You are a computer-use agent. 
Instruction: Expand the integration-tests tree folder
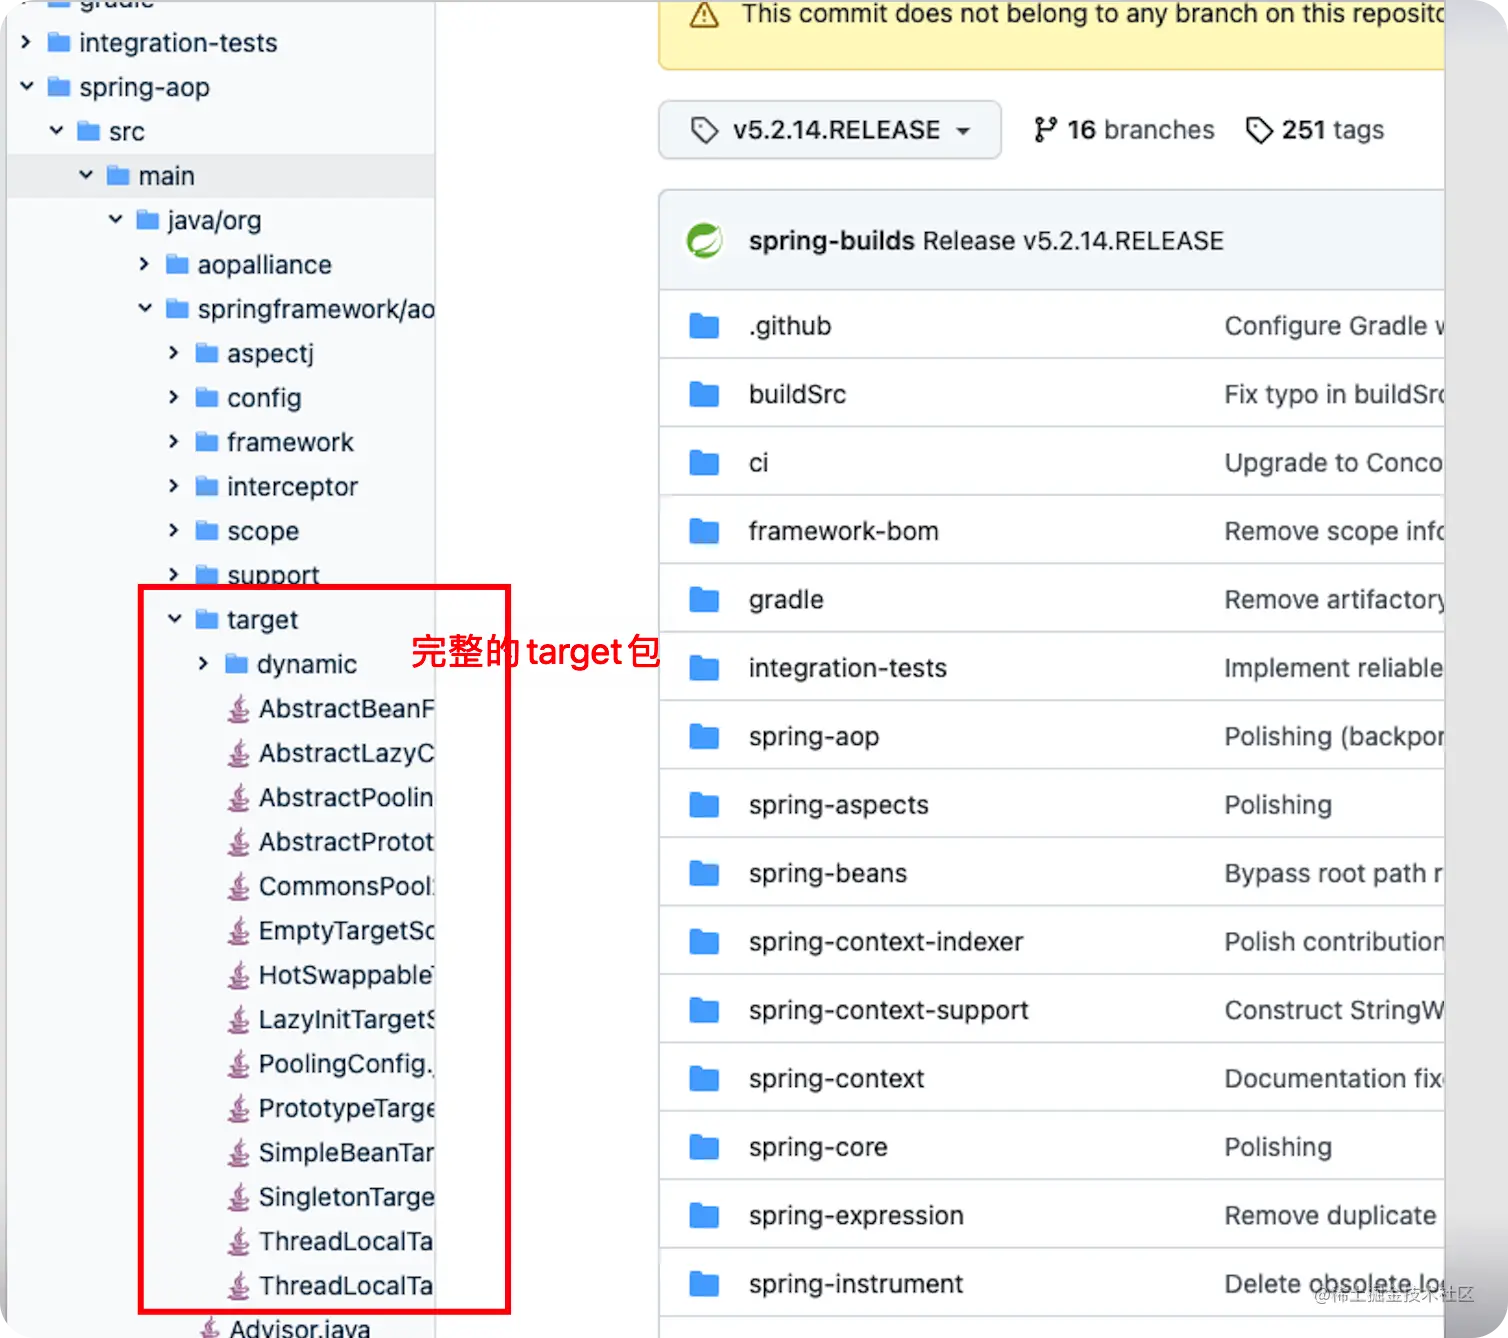27,42
